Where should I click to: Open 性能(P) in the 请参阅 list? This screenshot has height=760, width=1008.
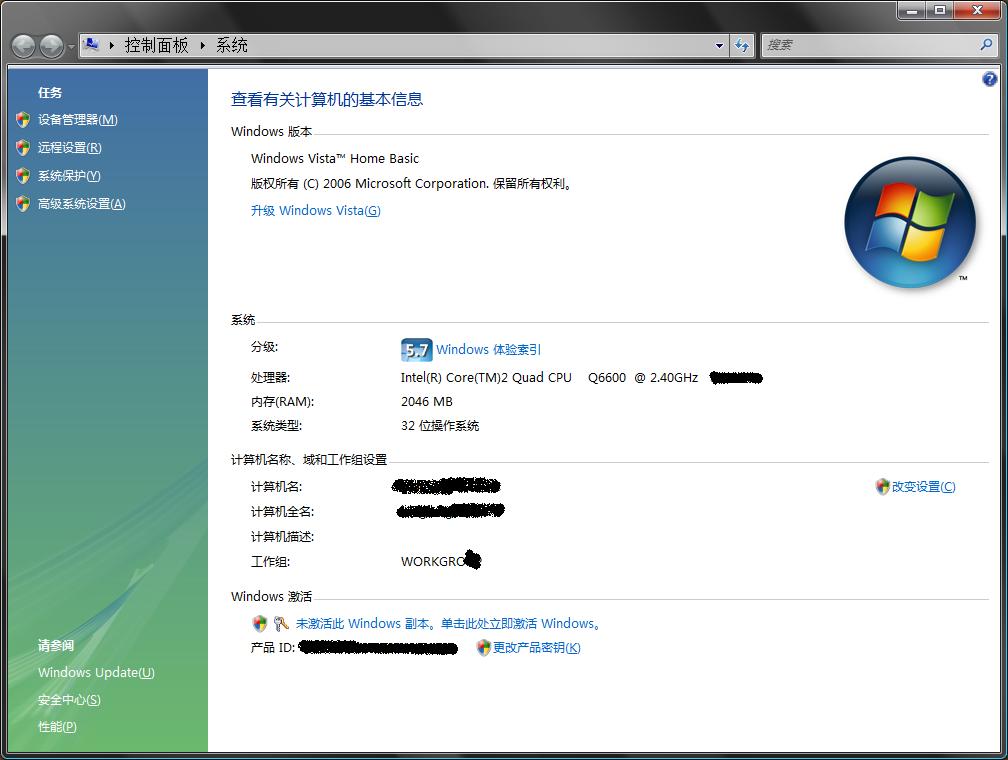(x=57, y=727)
